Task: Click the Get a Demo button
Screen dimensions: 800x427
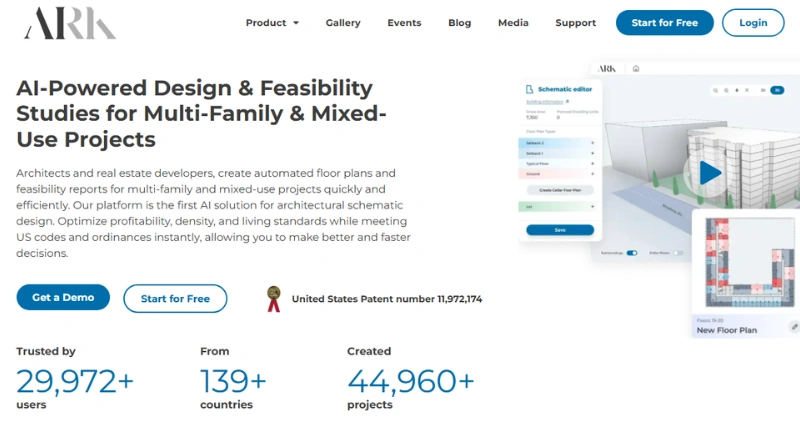Action: tap(63, 298)
